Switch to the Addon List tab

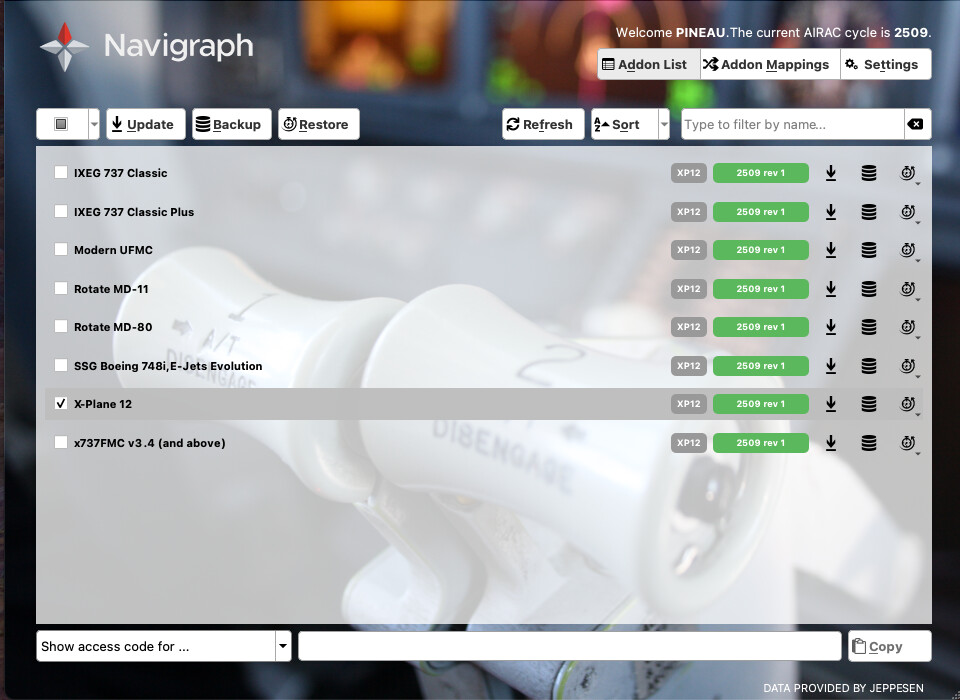tap(649, 64)
